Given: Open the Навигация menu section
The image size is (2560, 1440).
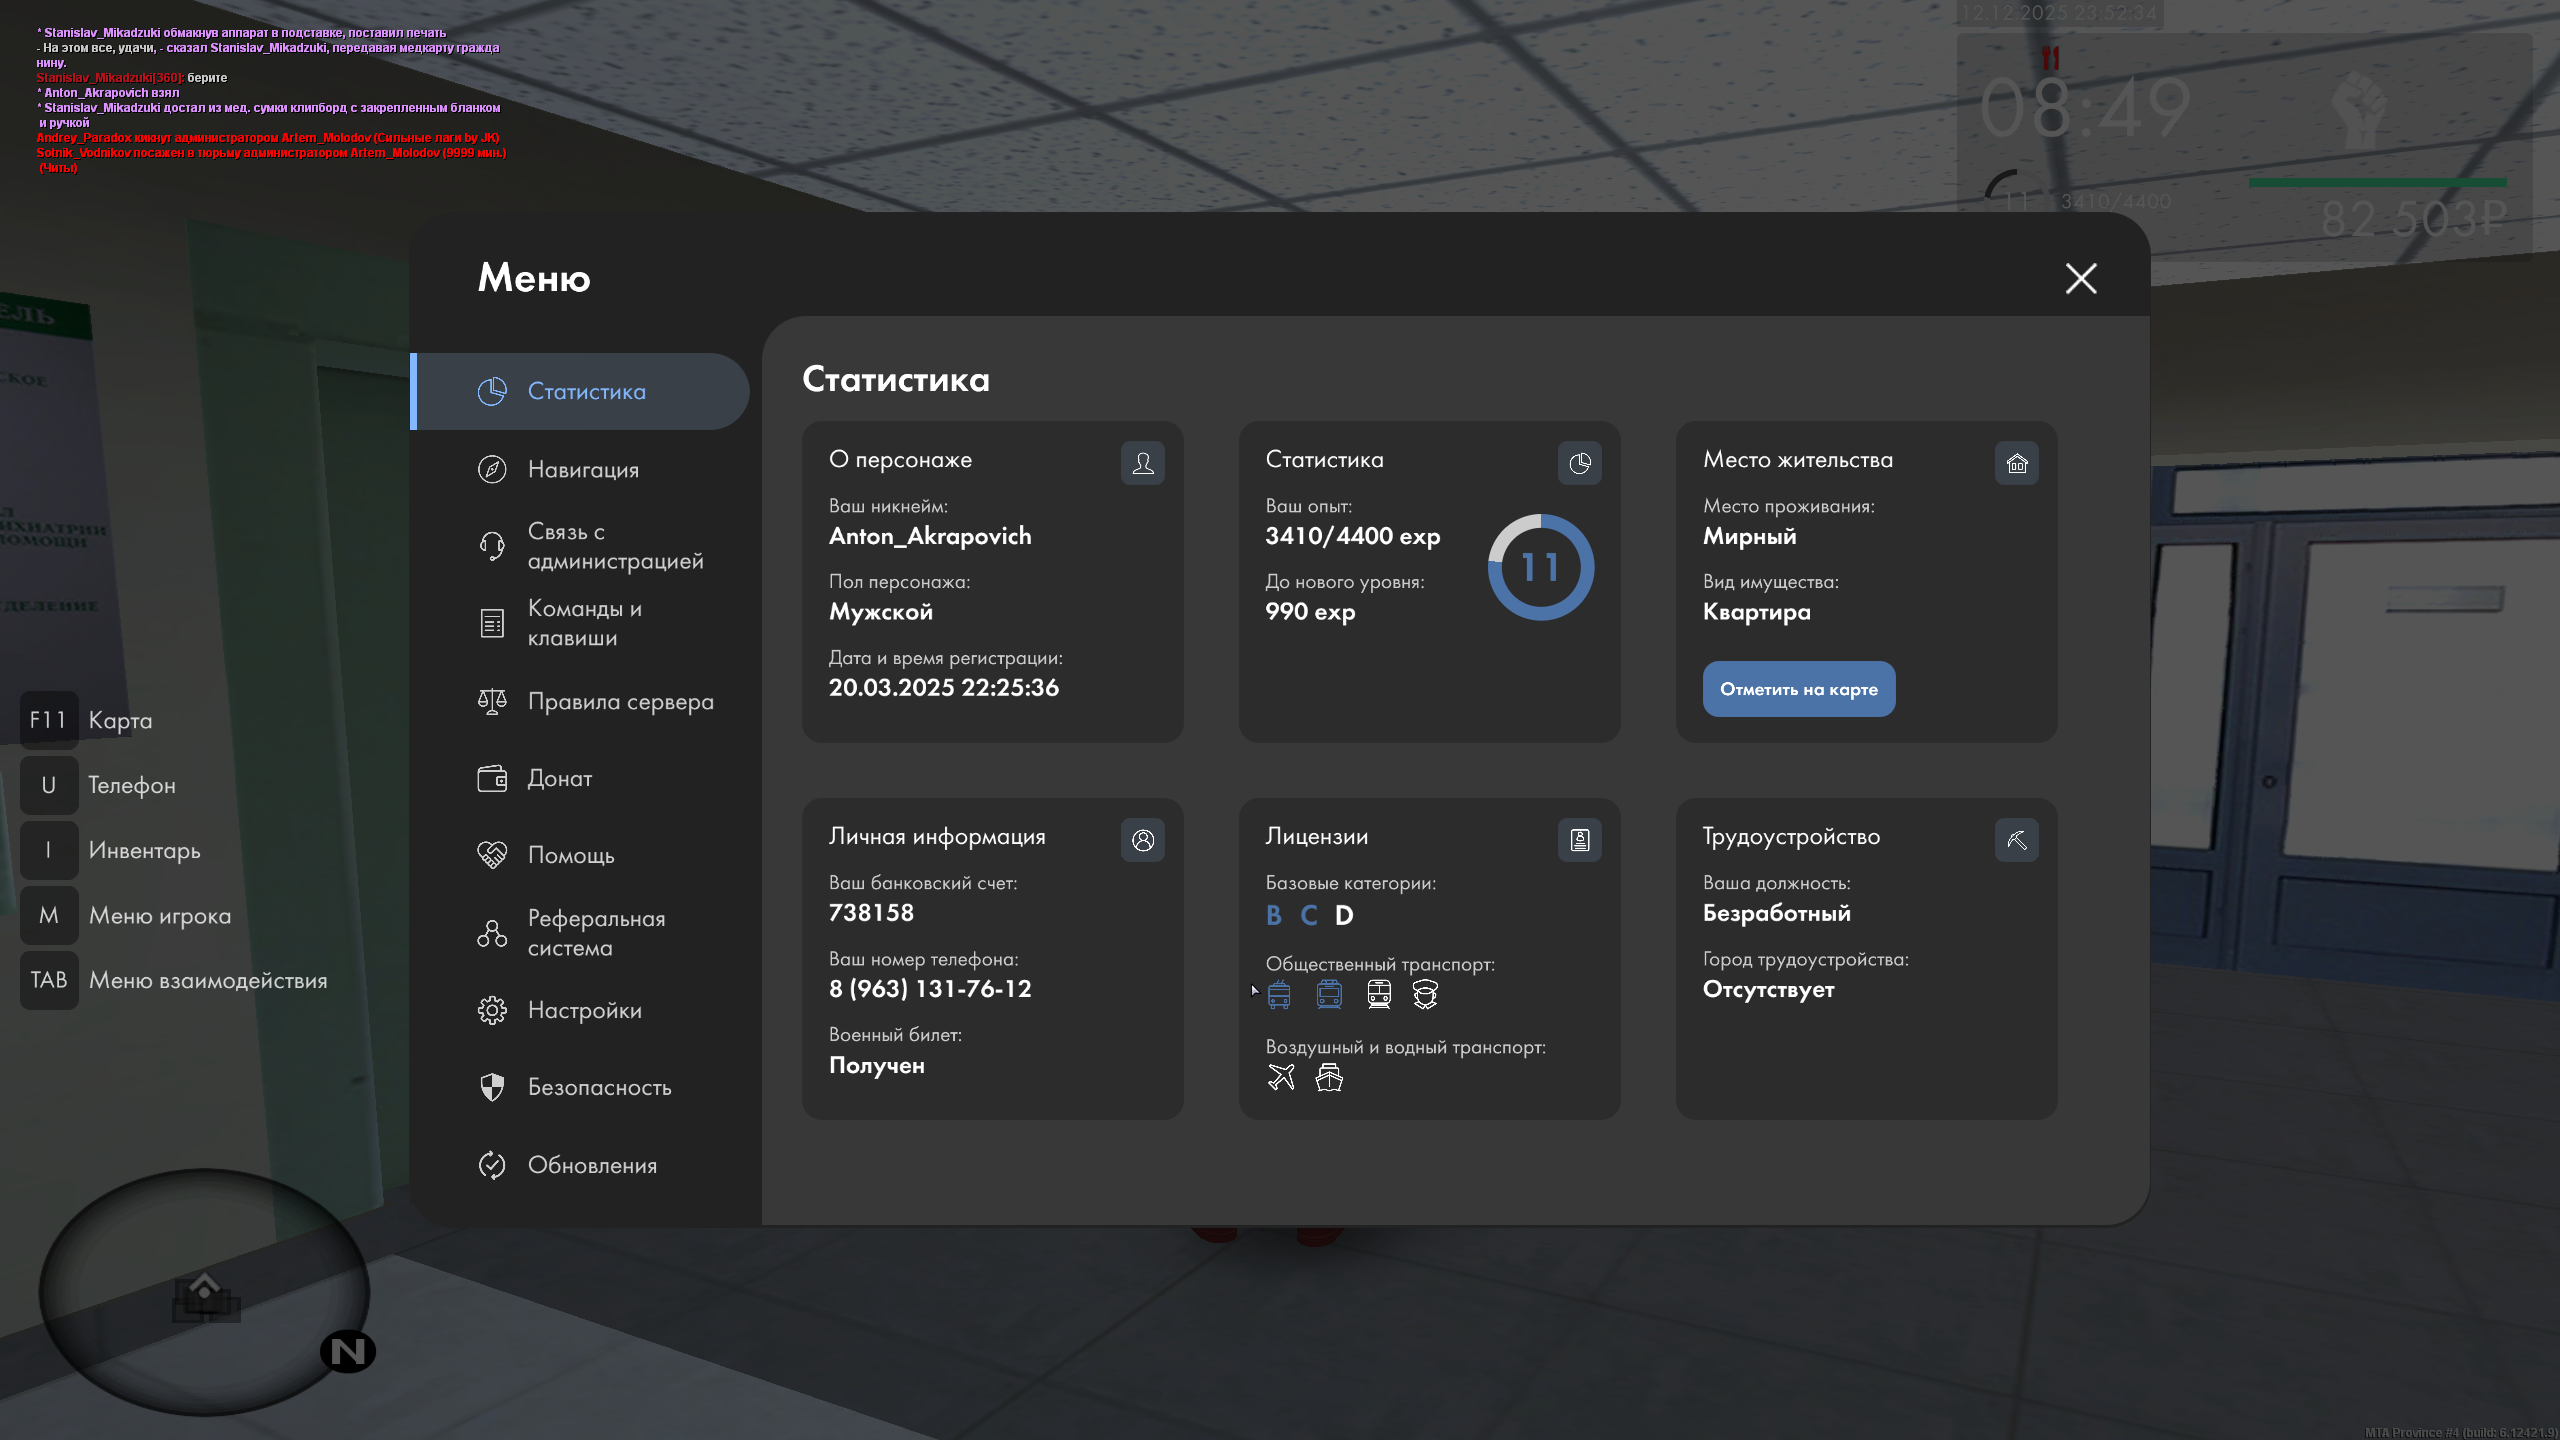Looking at the screenshot, I should tap(582, 469).
